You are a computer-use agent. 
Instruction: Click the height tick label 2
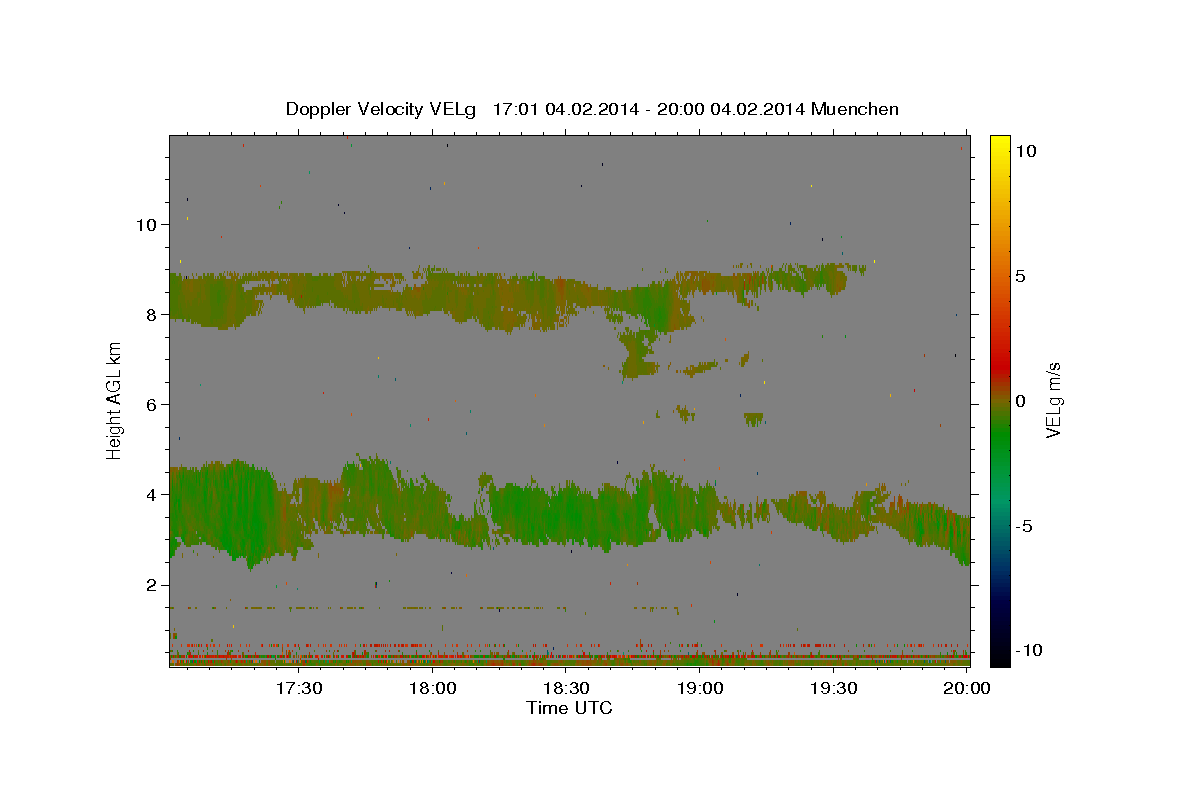pyautogui.click(x=152, y=585)
